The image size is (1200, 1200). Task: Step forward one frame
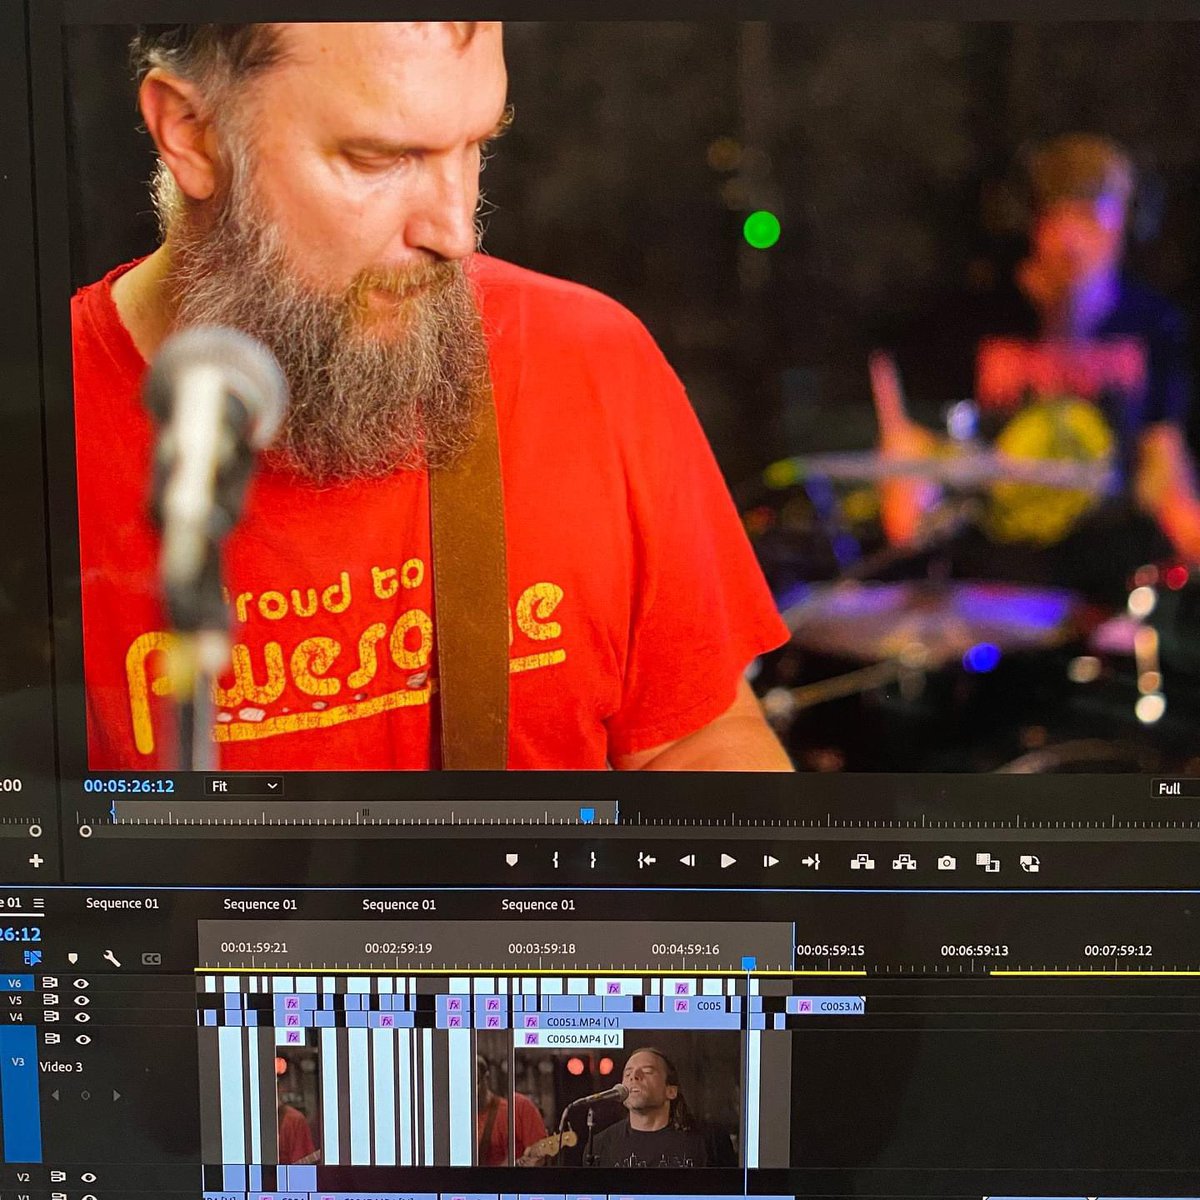(770, 861)
